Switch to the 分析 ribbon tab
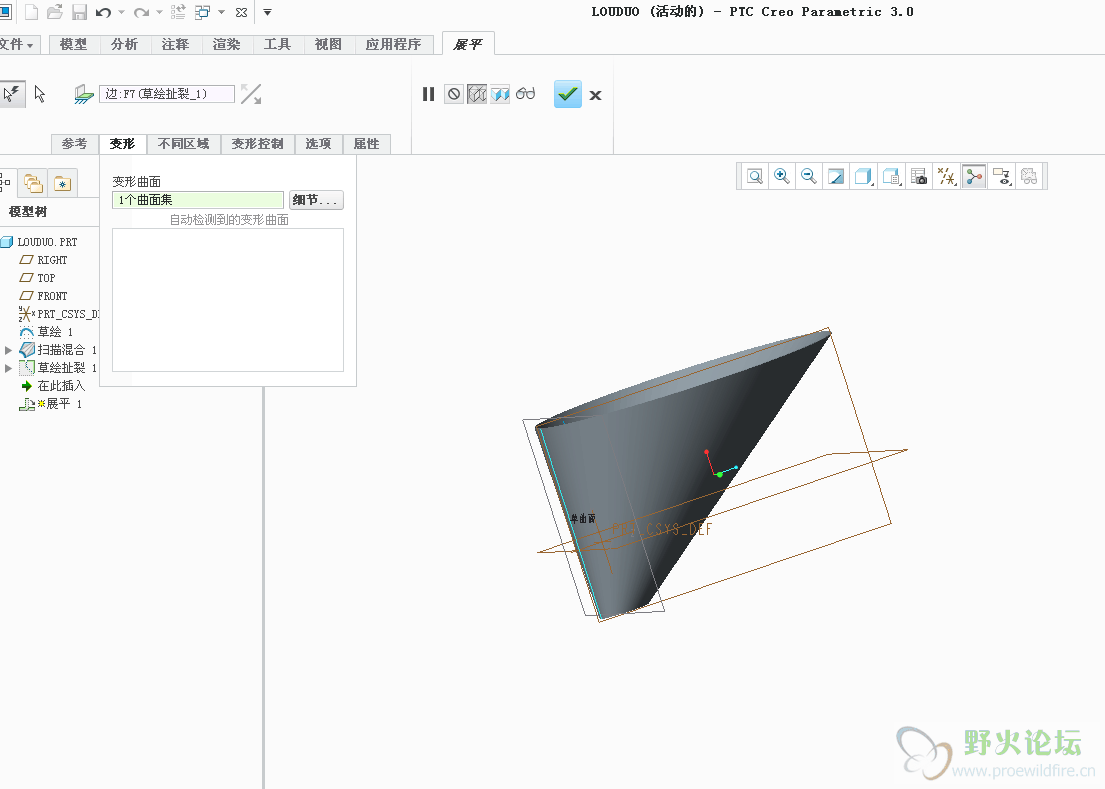This screenshot has height=789, width=1105. coord(124,44)
